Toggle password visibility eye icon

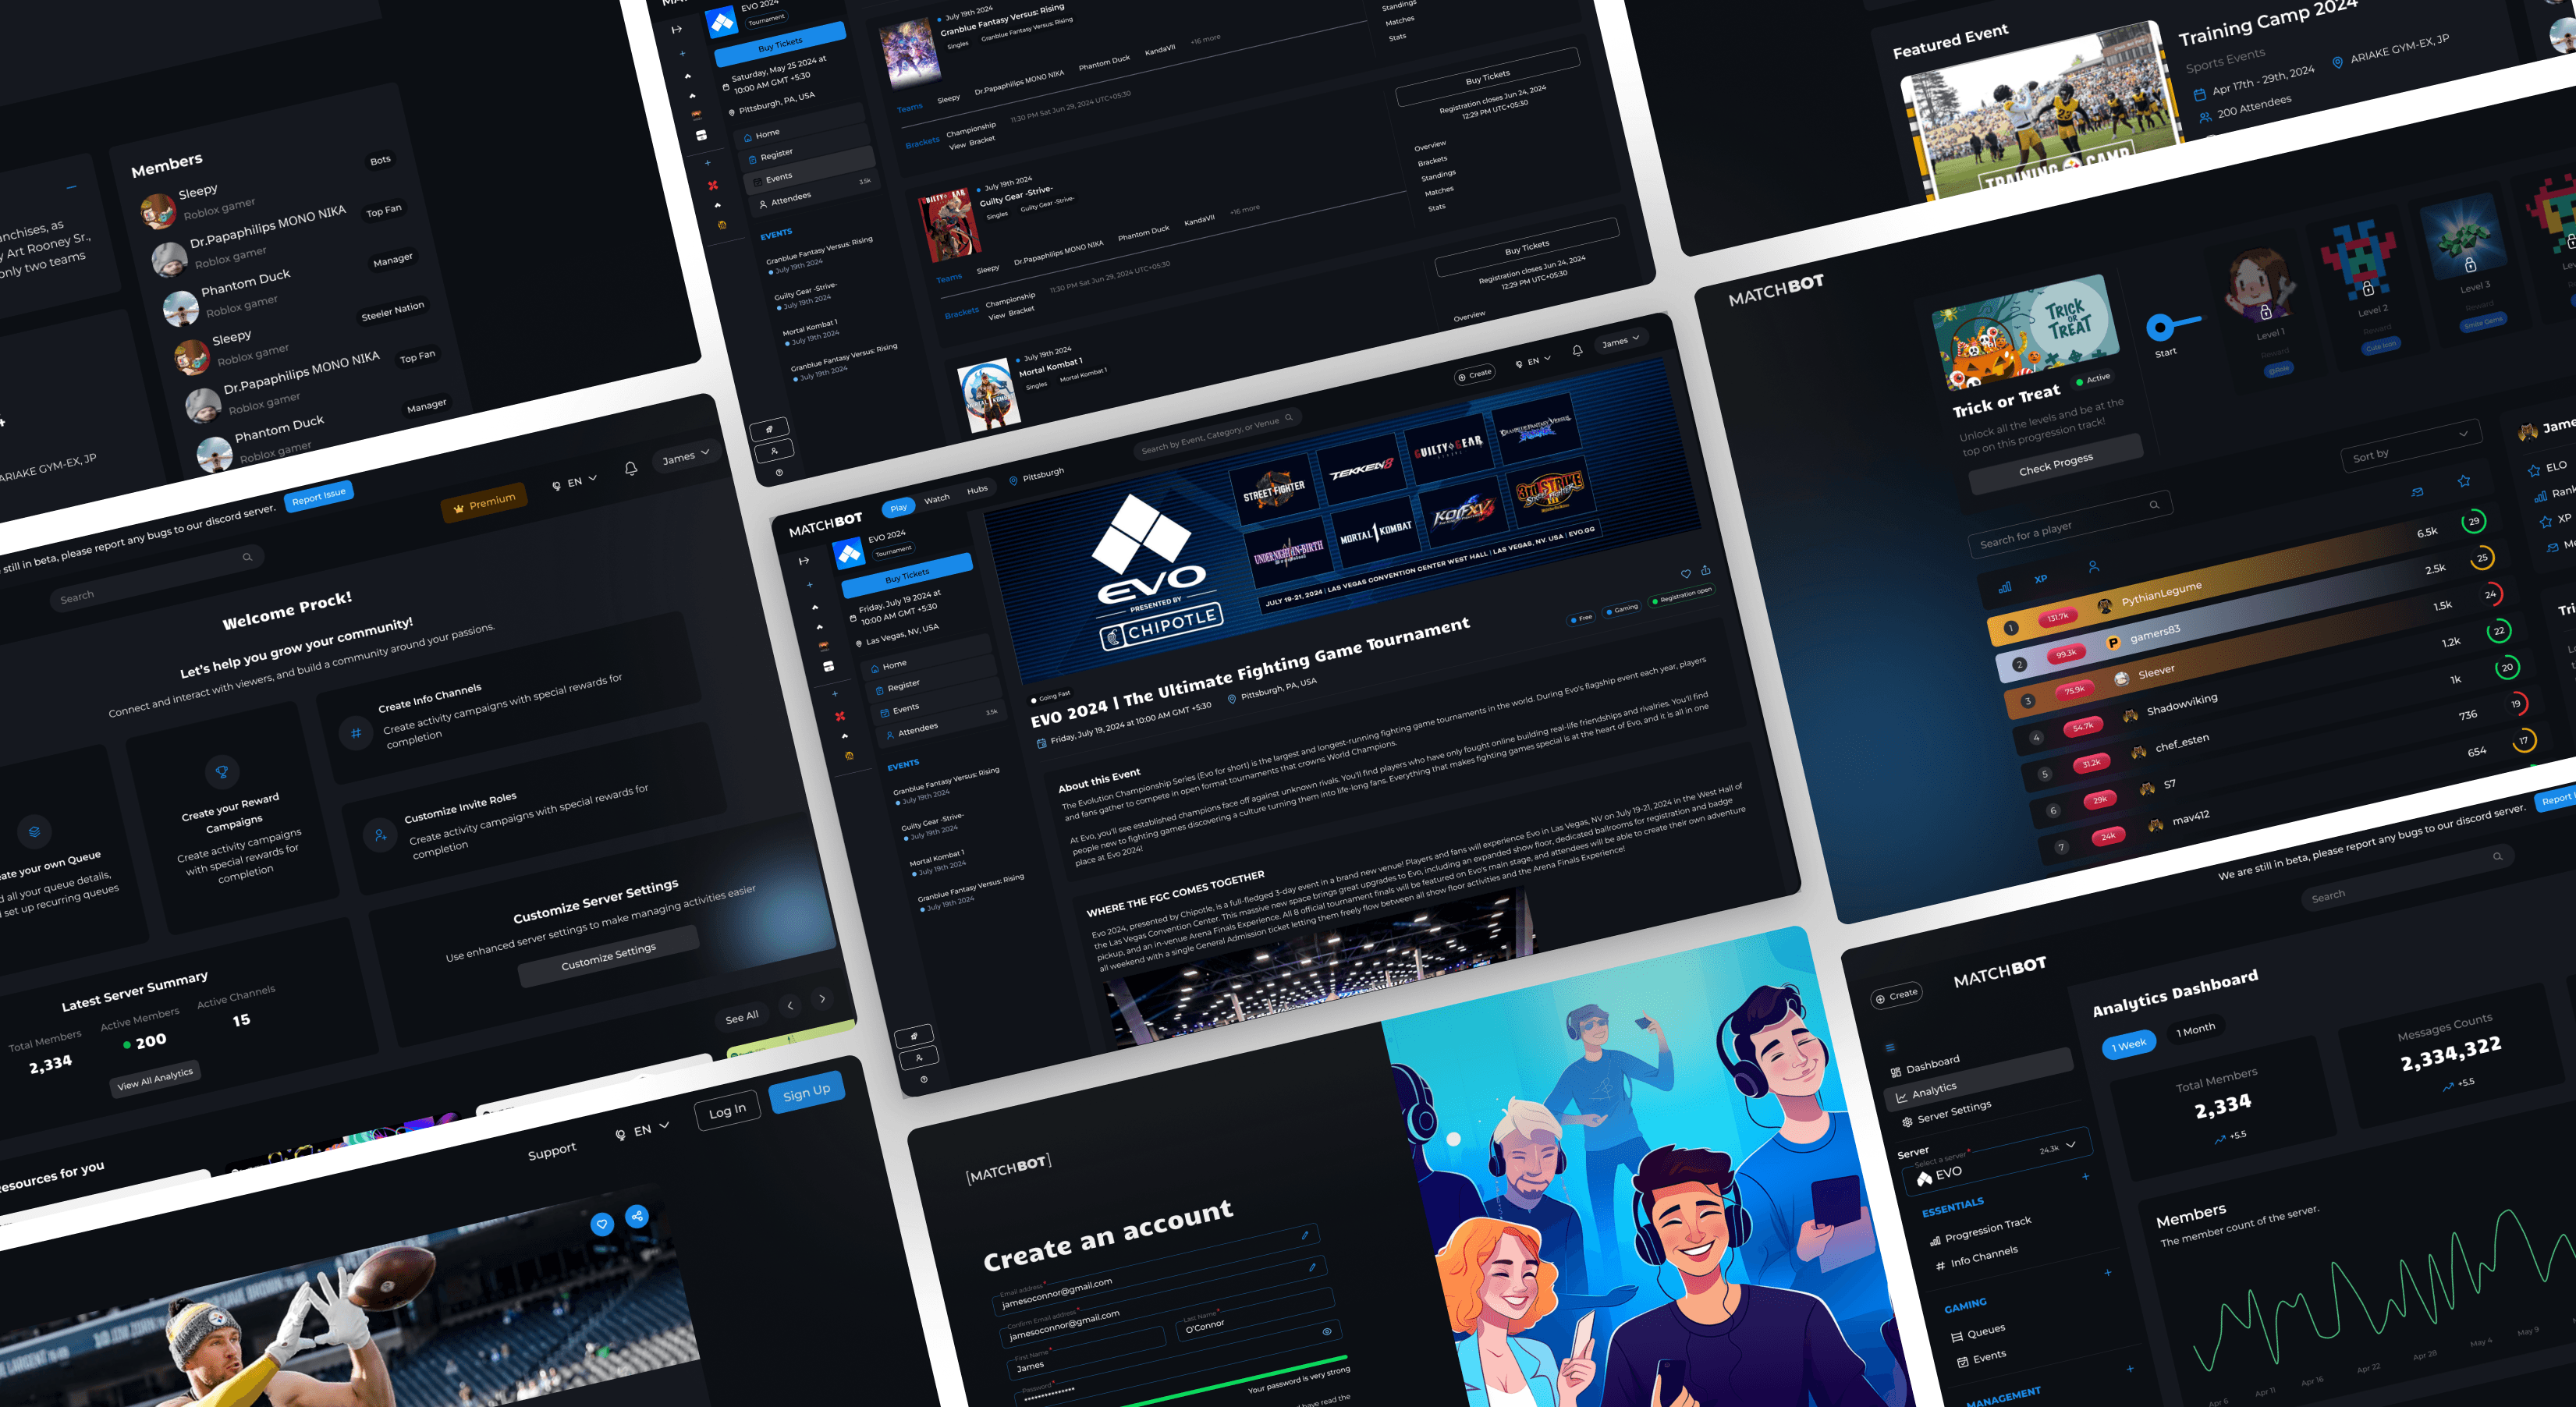(1327, 1331)
